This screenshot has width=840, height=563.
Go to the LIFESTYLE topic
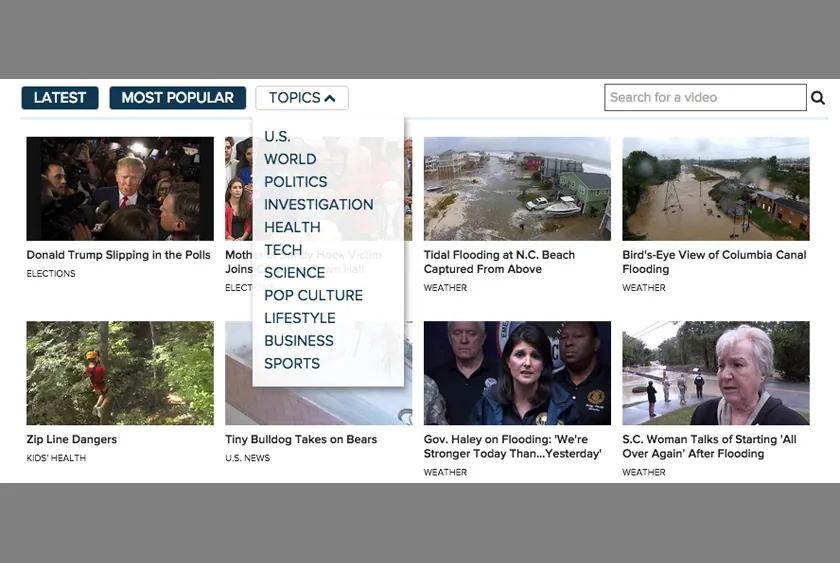pyautogui.click(x=300, y=318)
